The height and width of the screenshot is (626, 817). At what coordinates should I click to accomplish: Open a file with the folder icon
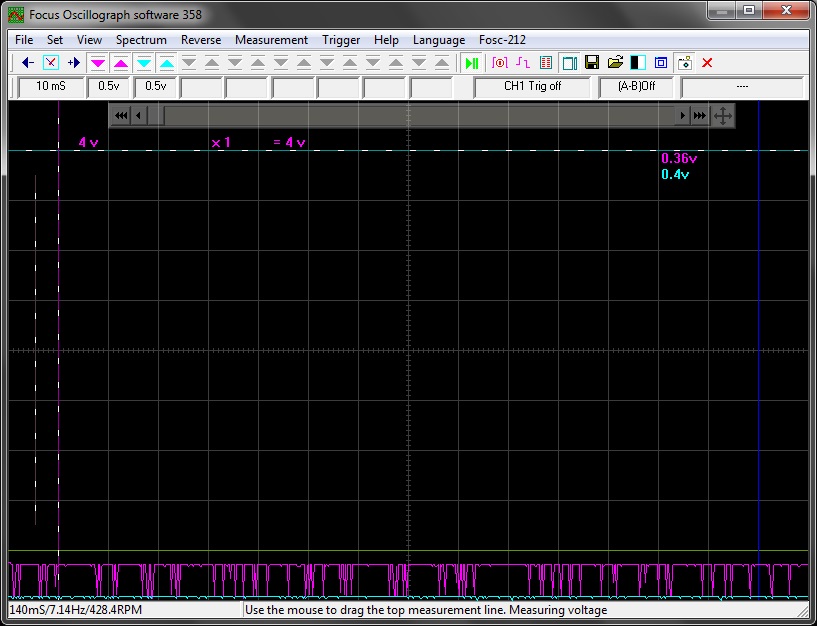[x=615, y=63]
